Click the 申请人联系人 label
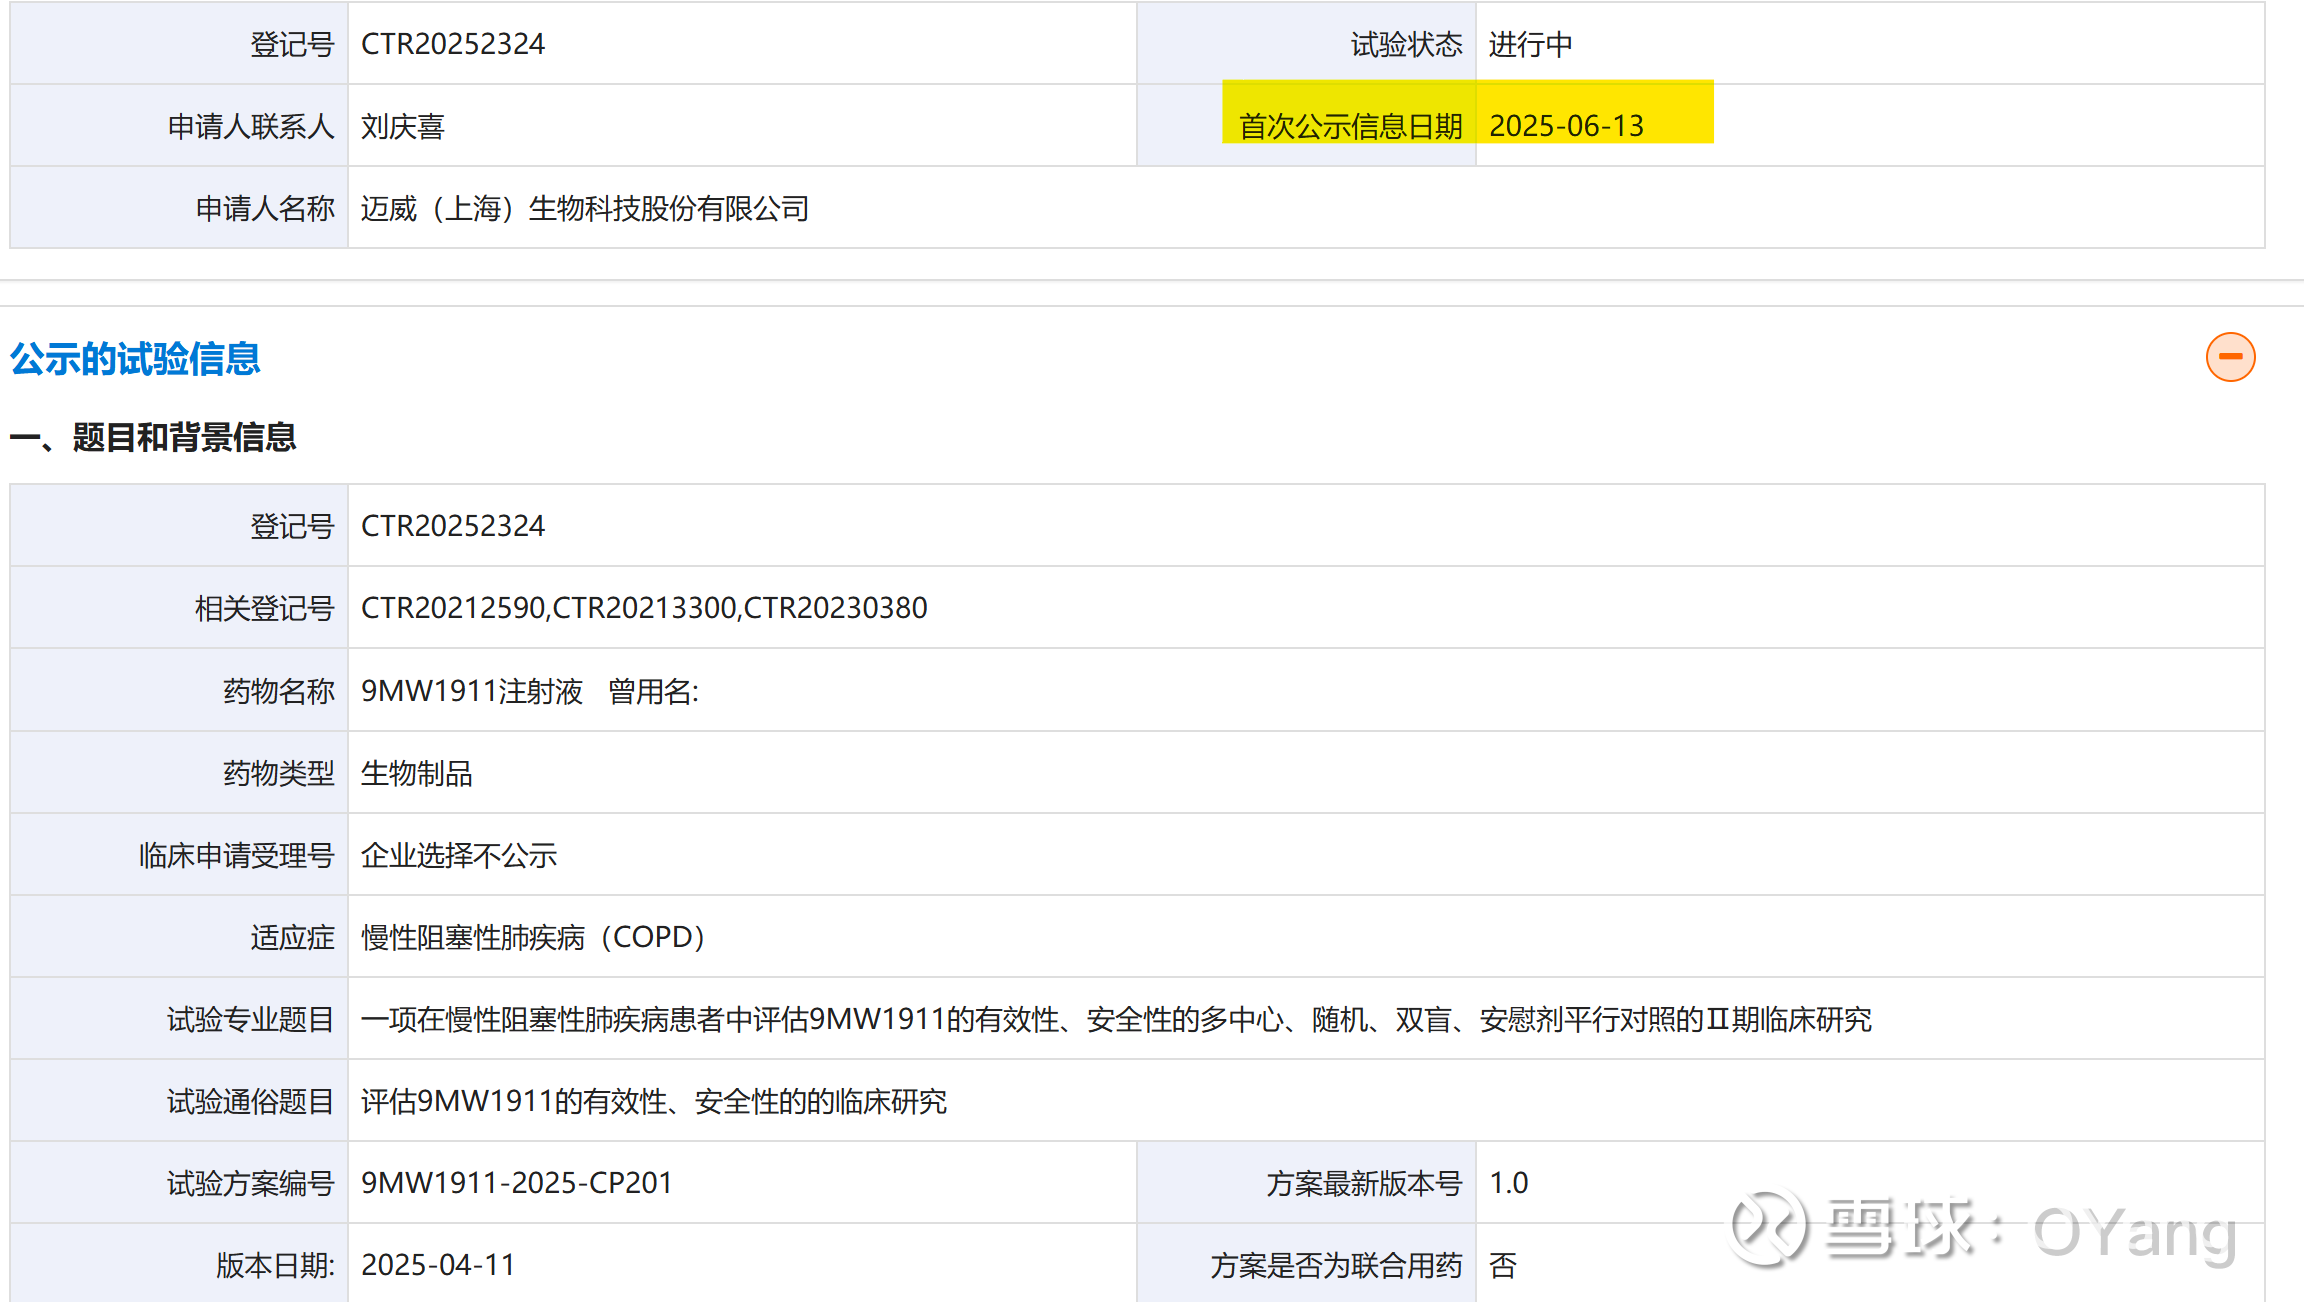This screenshot has width=2304, height=1302. tap(251, 126)
